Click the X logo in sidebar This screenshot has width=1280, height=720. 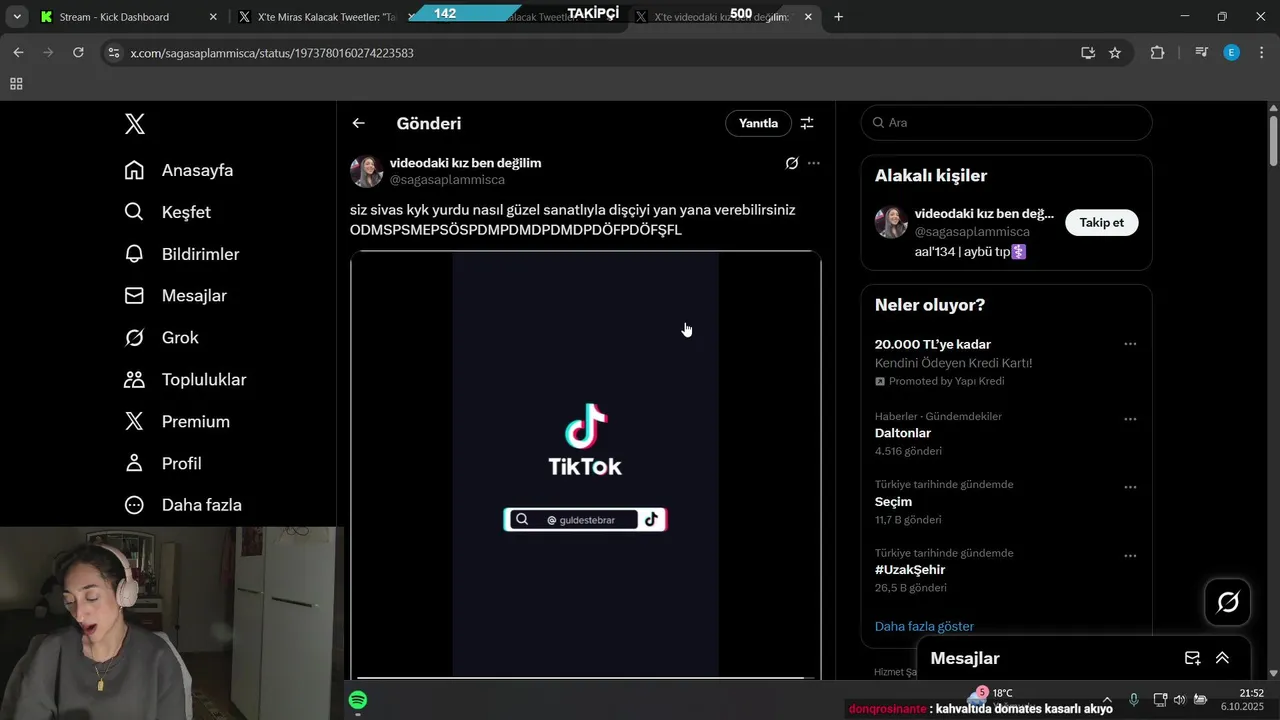point(134,124)
